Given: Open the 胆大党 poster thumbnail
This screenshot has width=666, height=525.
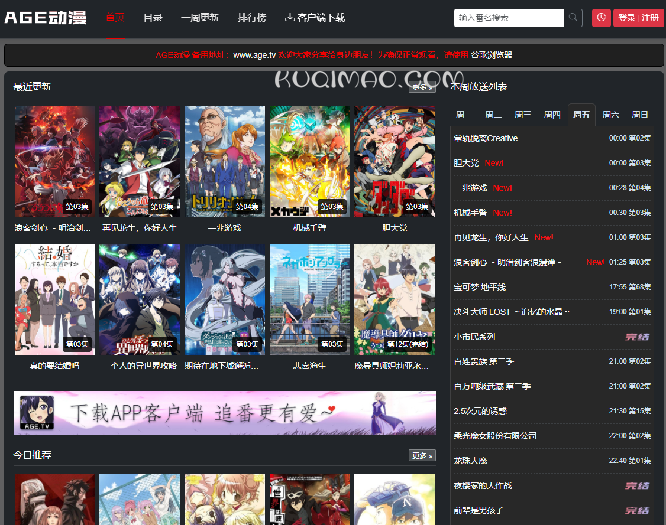Looking at the screenshot, I should click(395, 162).
